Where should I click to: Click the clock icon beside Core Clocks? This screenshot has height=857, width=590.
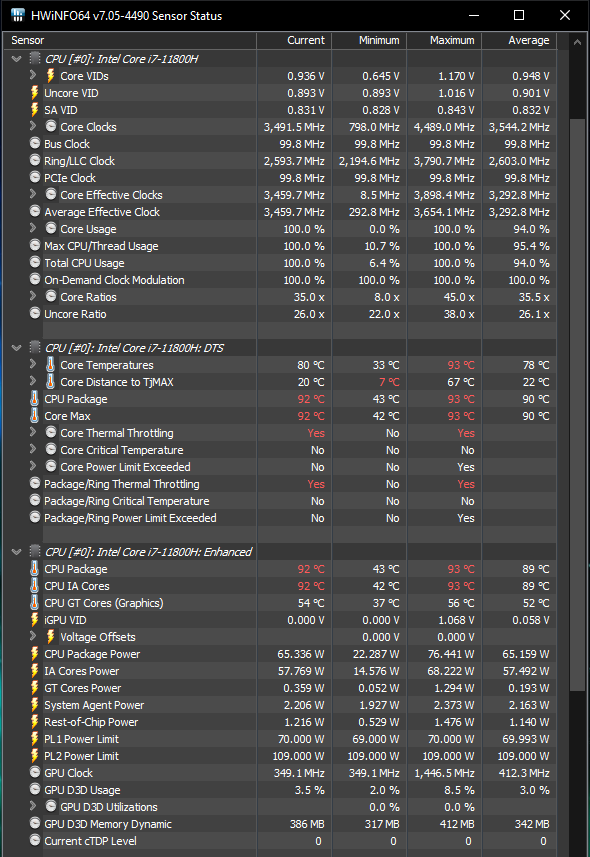coord(51,126)
